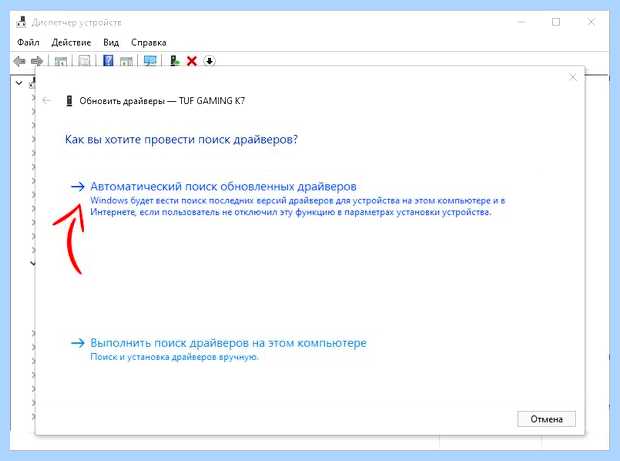Open the Properties toolbar icon

click(x=84, y=61)
